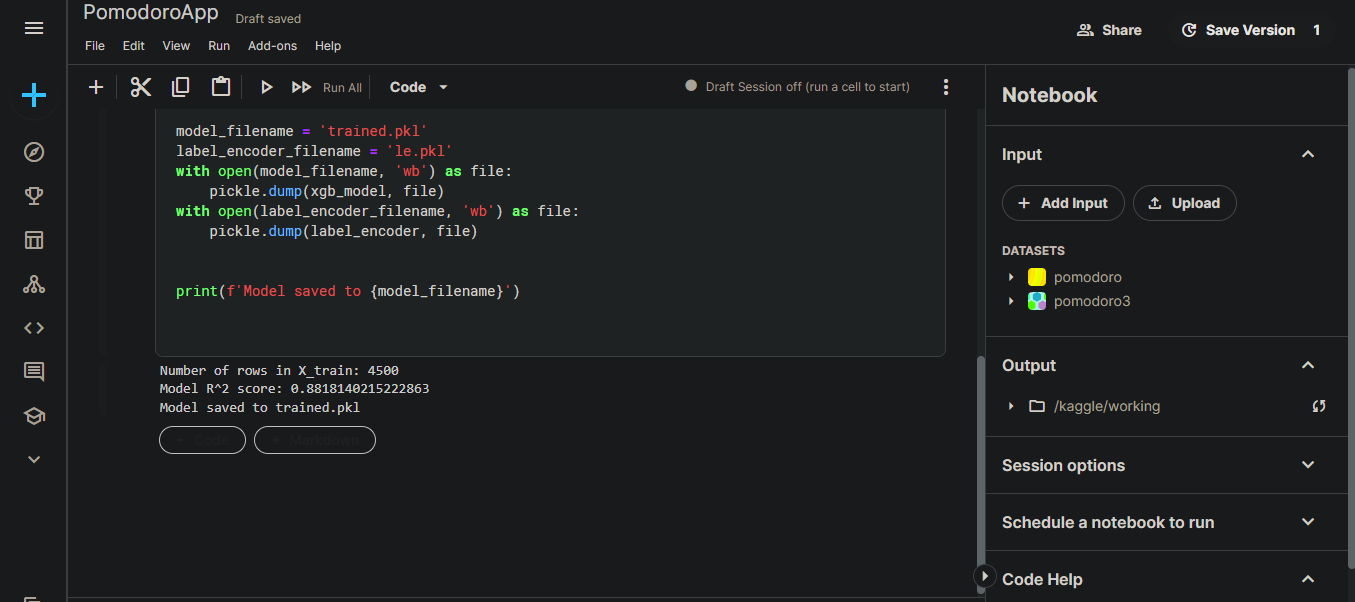The width and height of the screenshot is (1355, 602).
Task: Click 'Number of rows in X_train: 4500'
Action: (279, 370)
